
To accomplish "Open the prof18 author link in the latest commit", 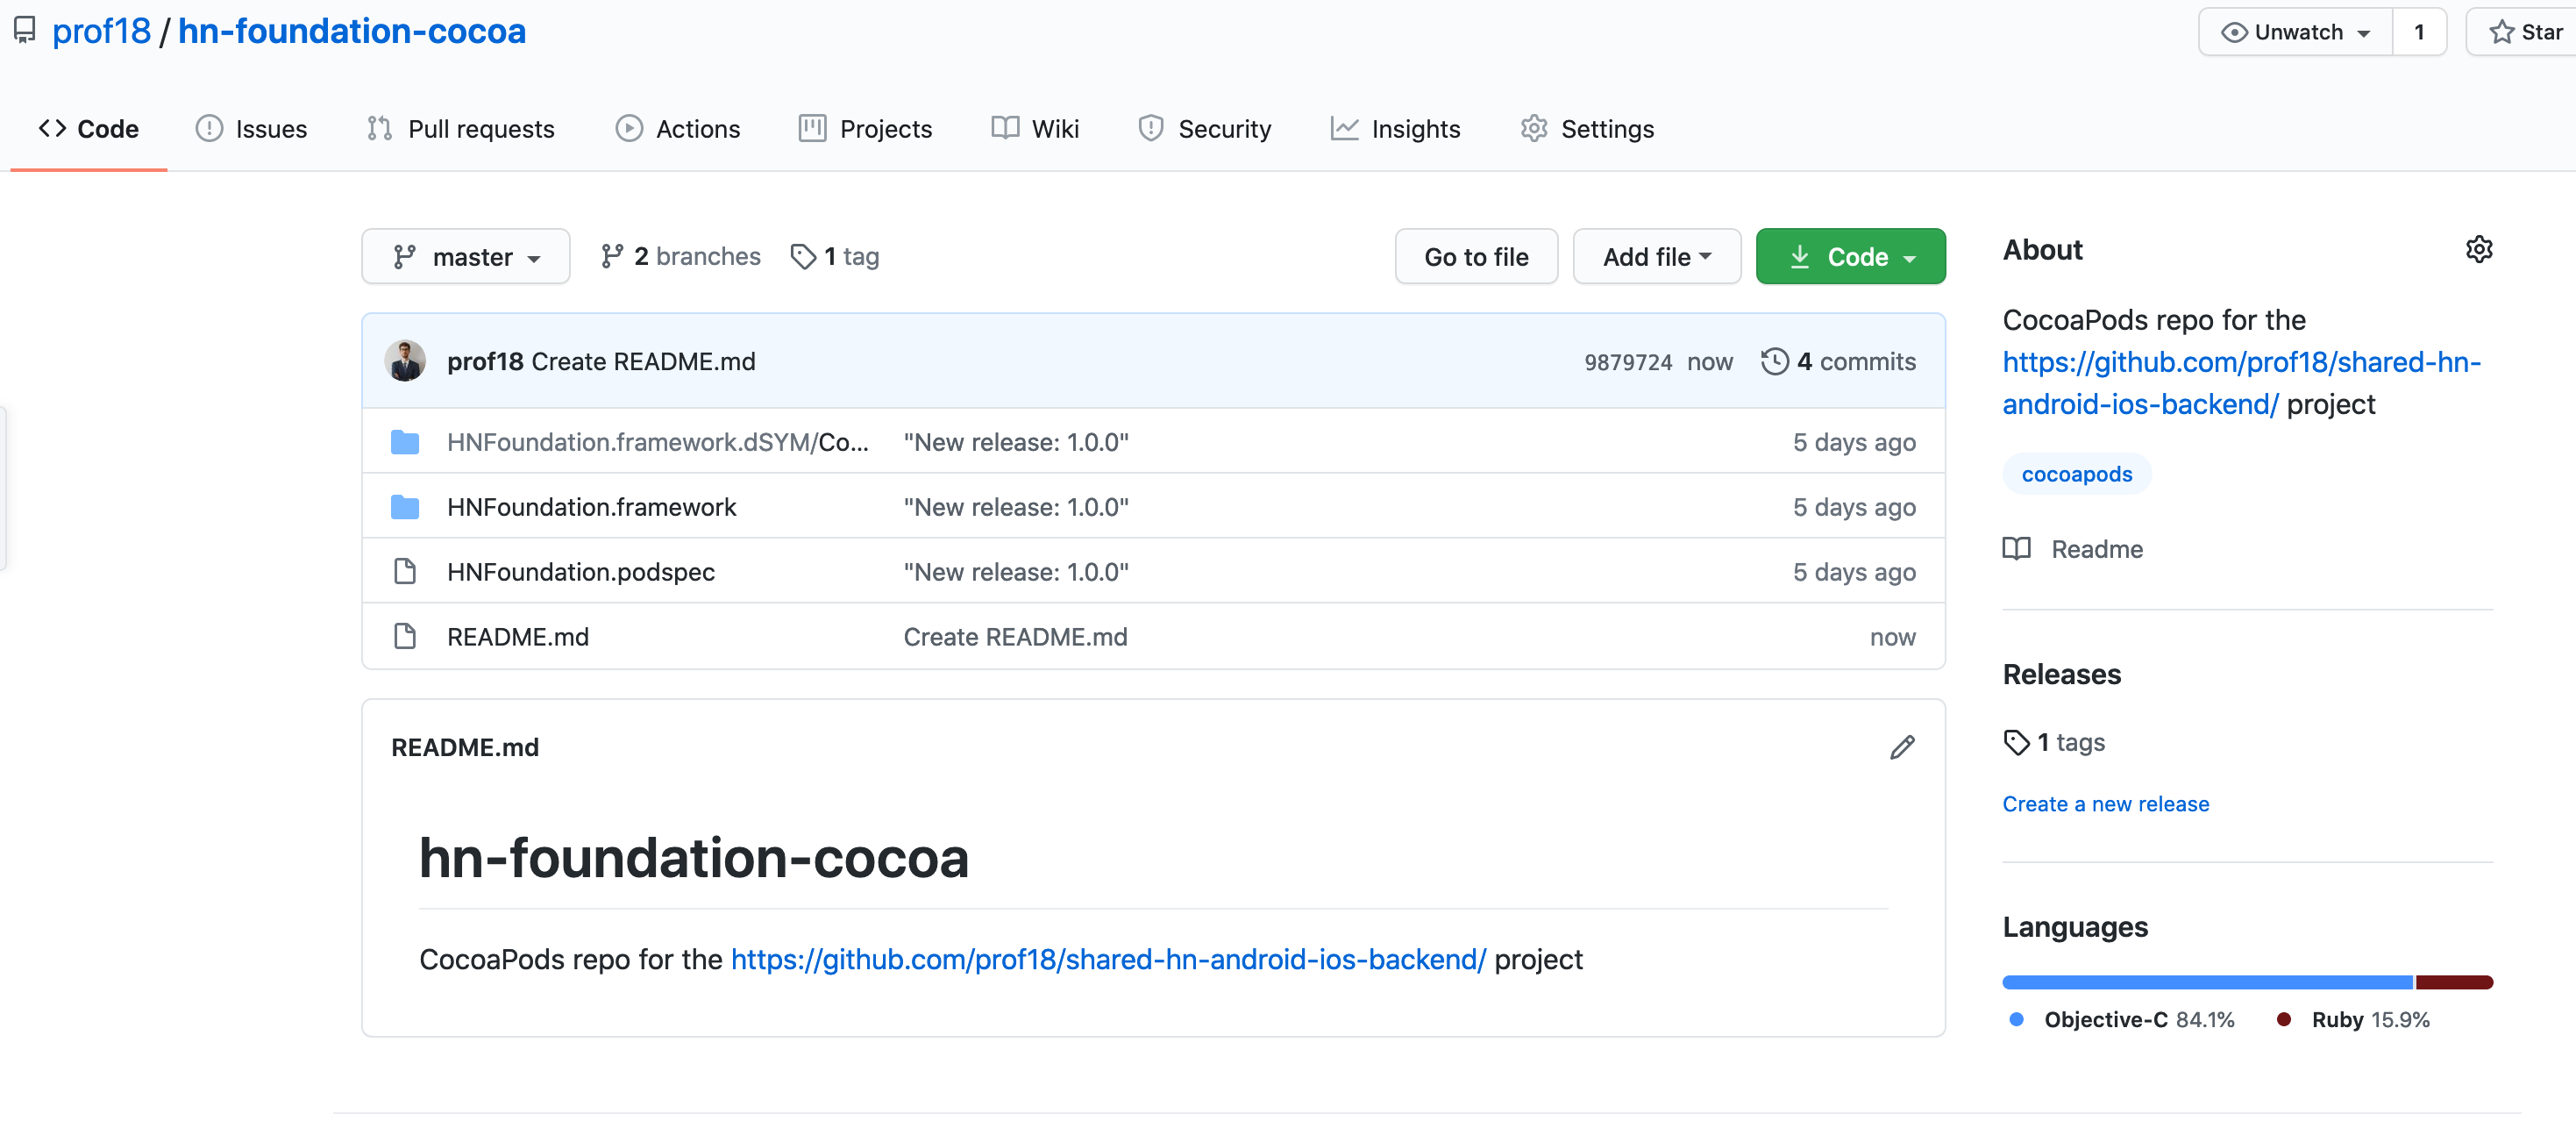I will point(485,361).
